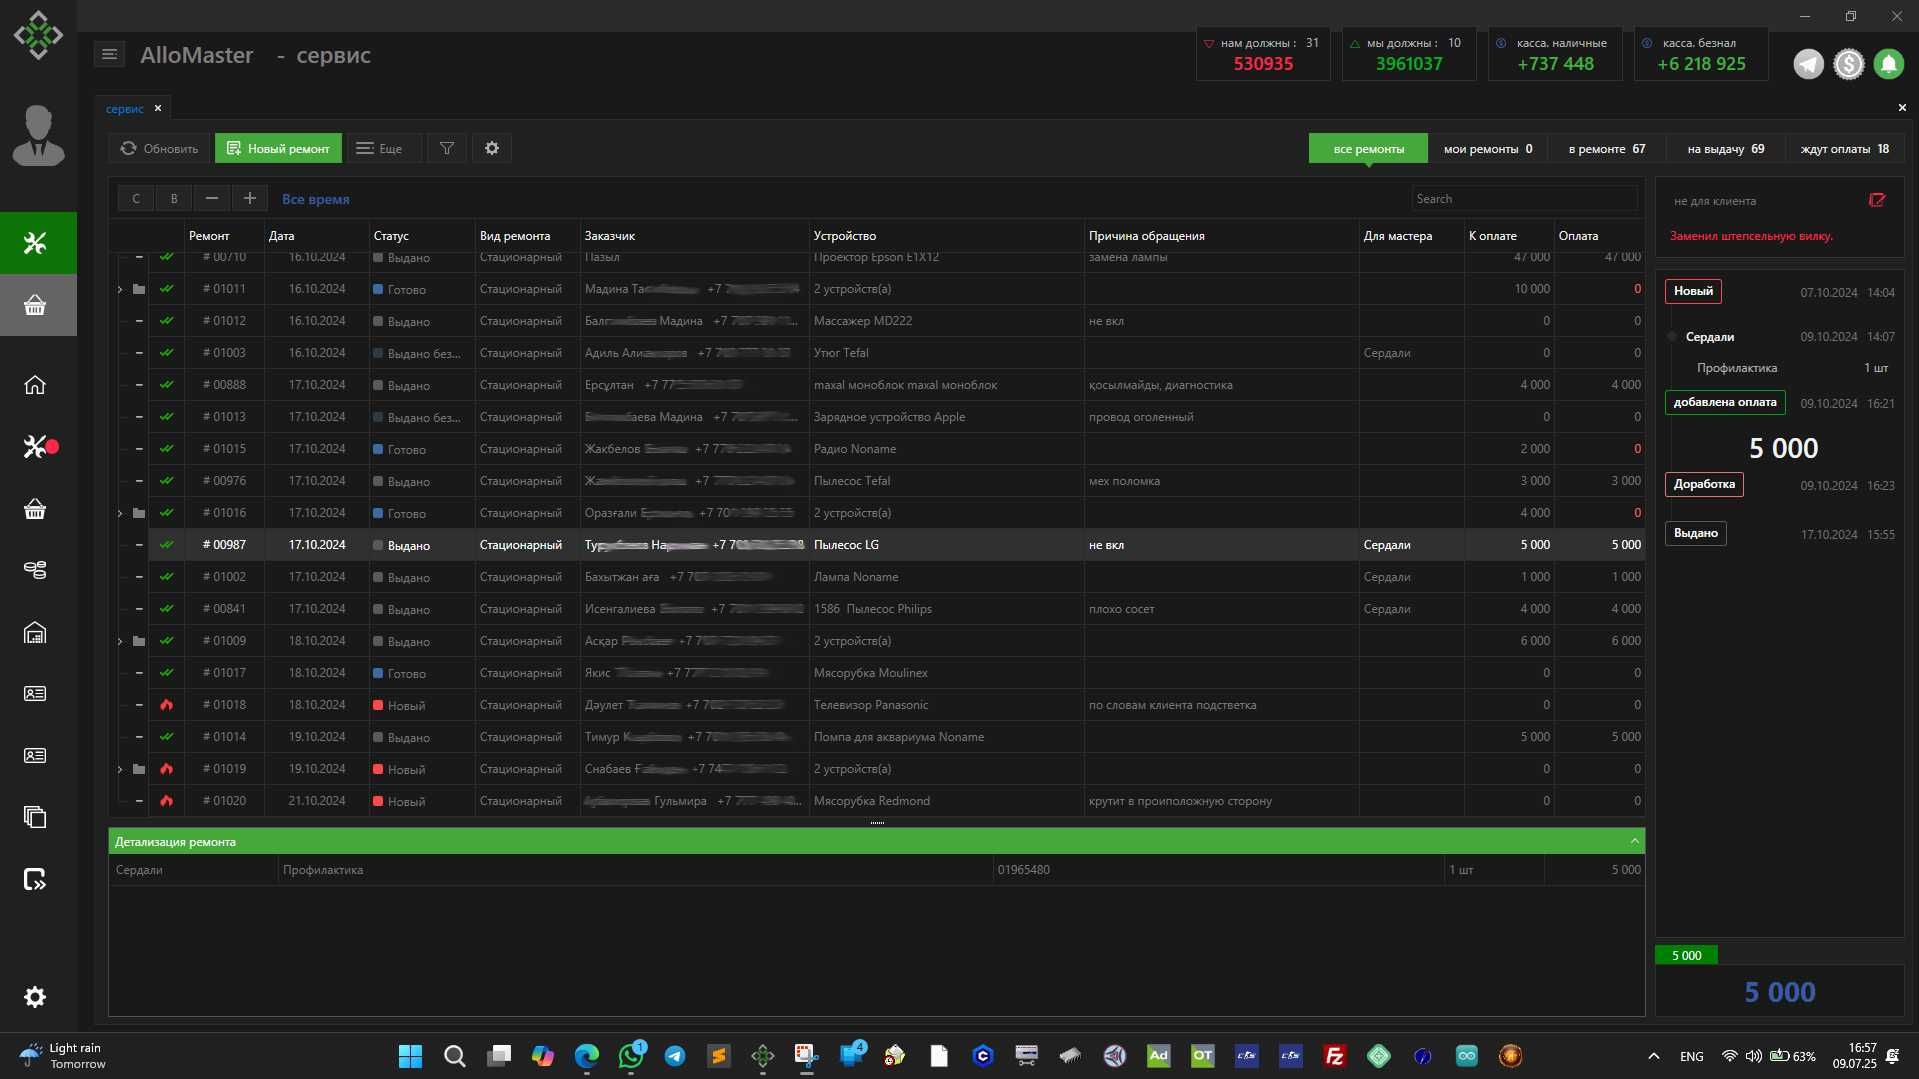The height and width of the screenshot is (1079, 1919).
Task: Click into the Search field
Action: tap(1524, 199)
